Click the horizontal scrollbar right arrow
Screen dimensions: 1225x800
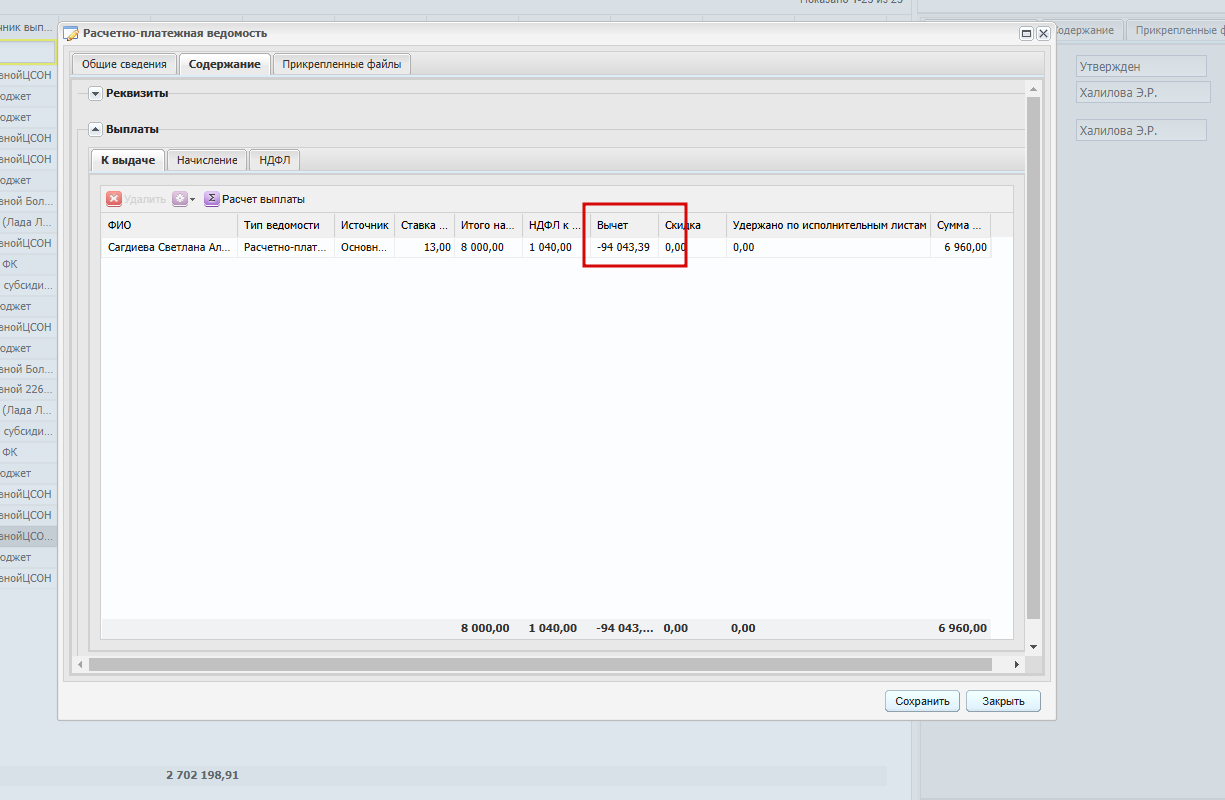pos(1017,664)
